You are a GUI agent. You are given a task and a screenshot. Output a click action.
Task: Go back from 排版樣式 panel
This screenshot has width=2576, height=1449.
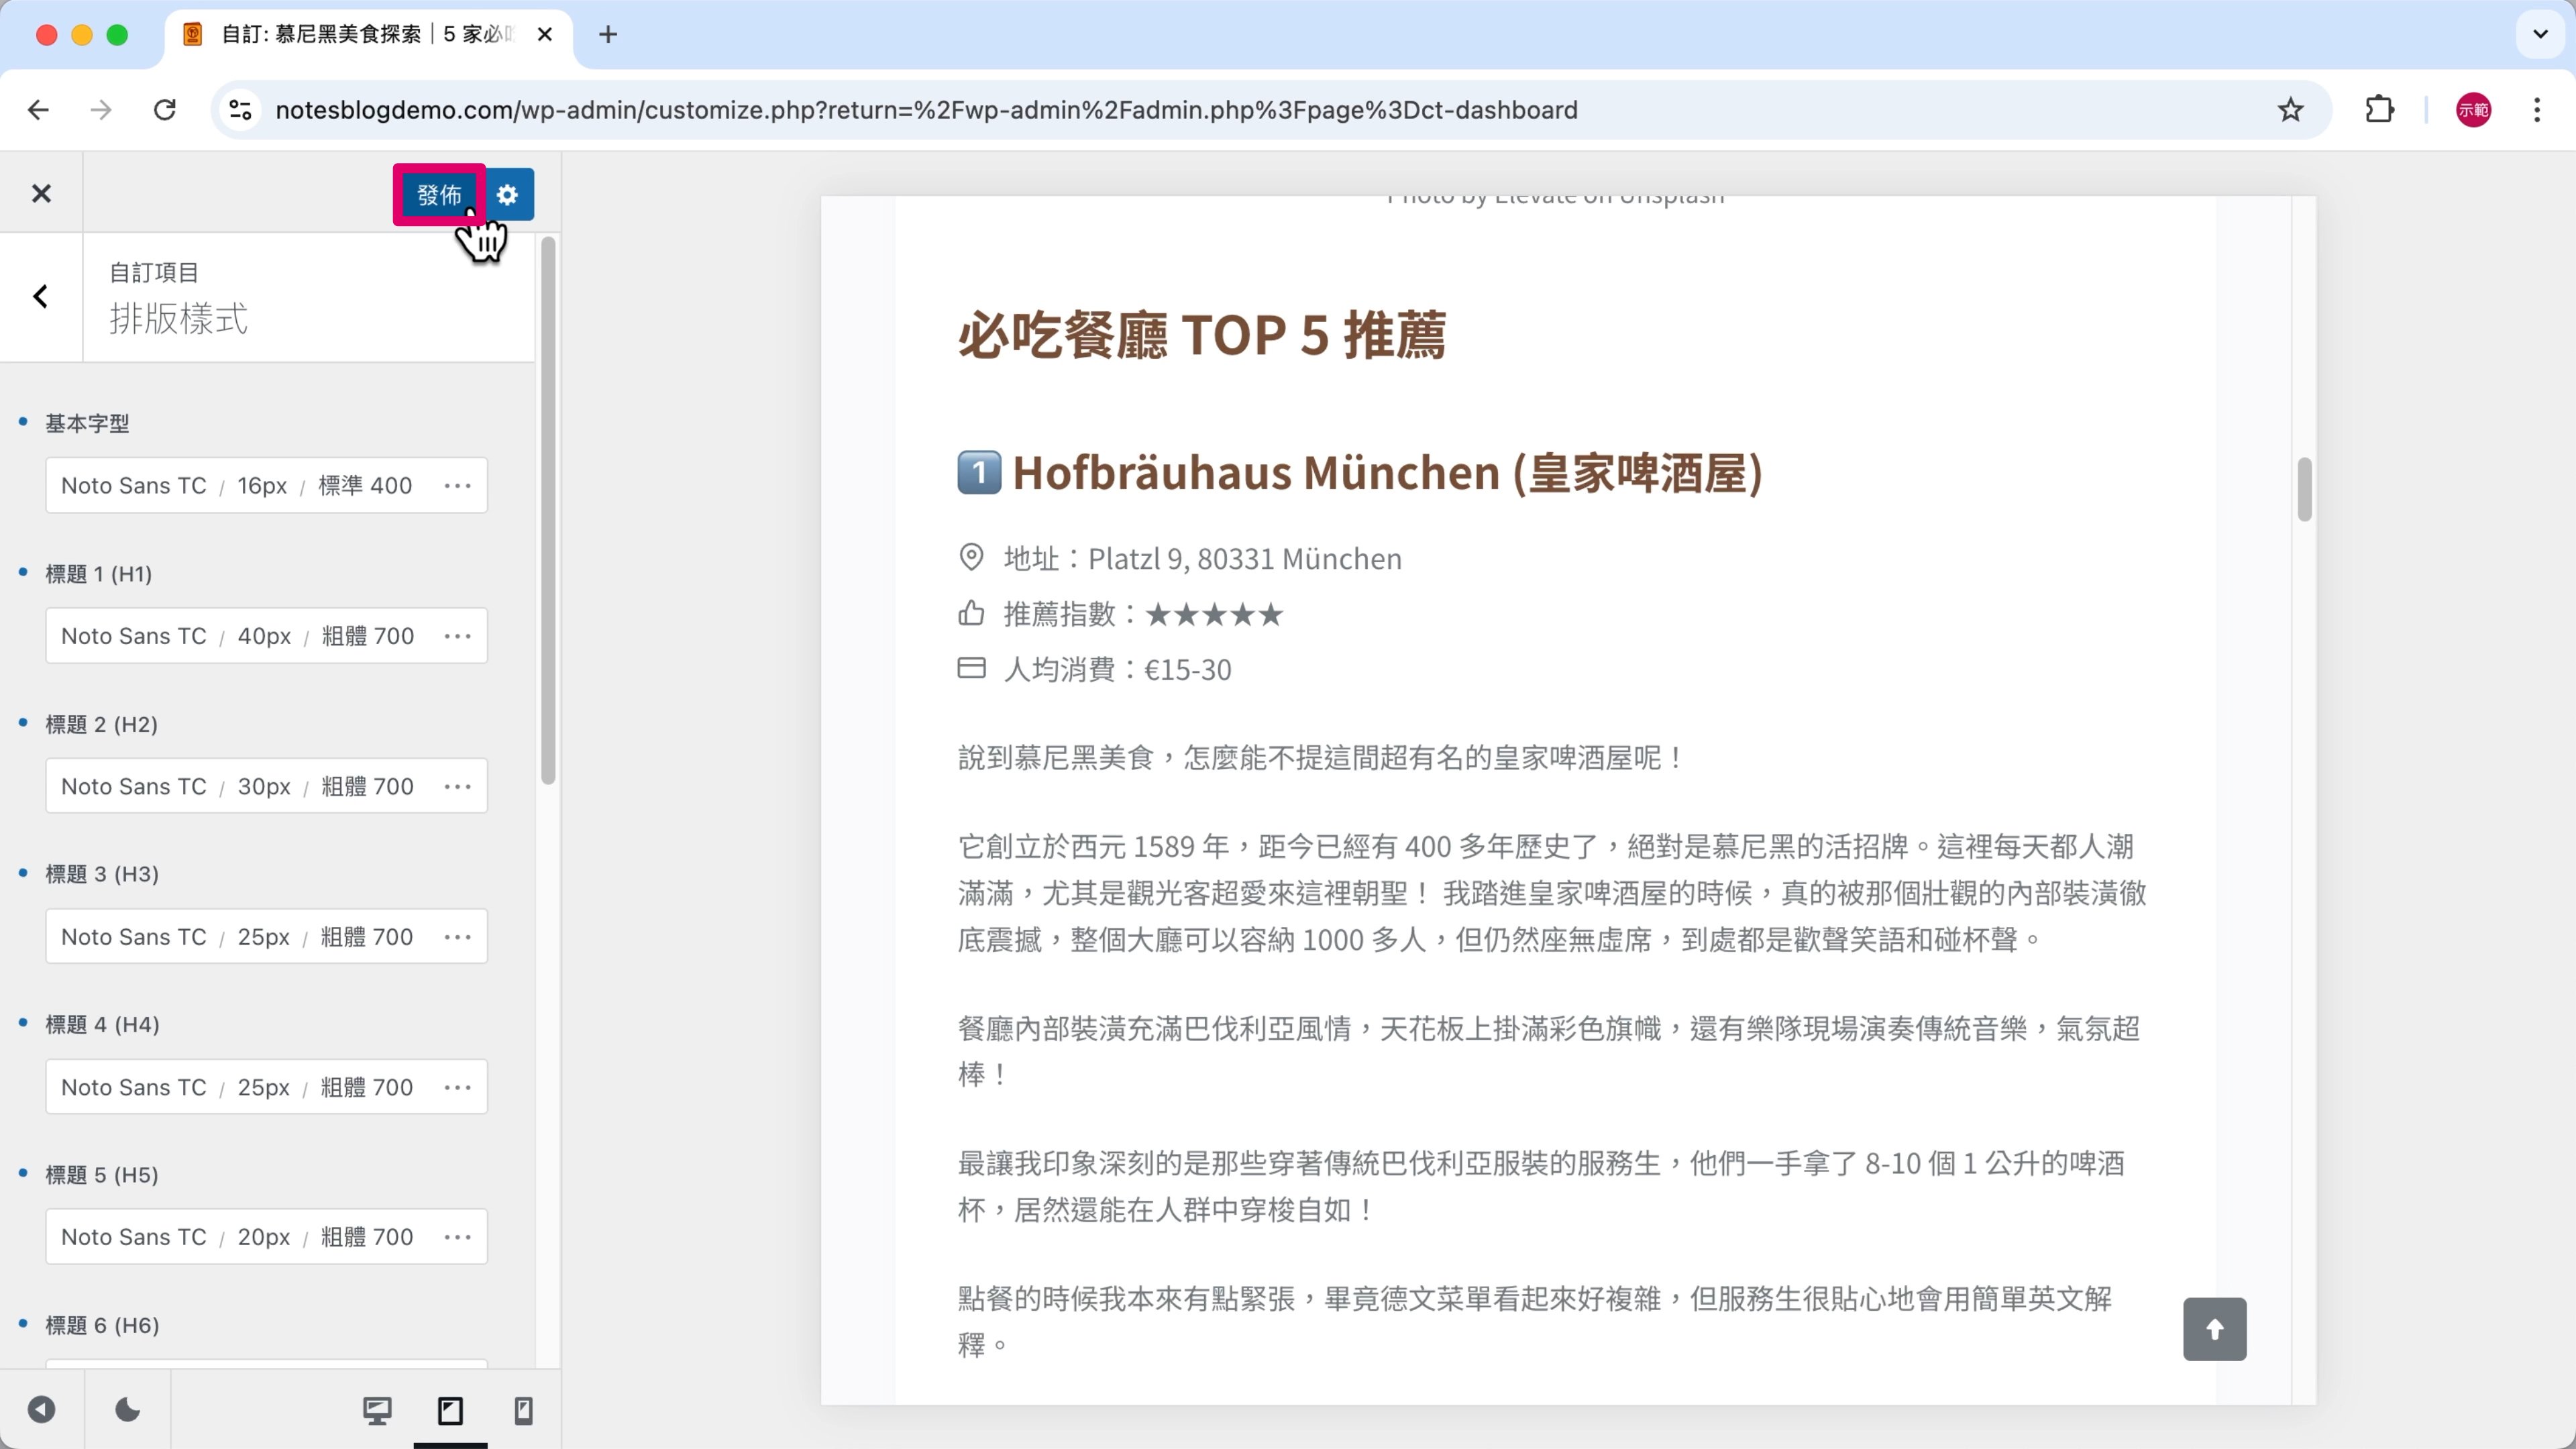(41, 297)
